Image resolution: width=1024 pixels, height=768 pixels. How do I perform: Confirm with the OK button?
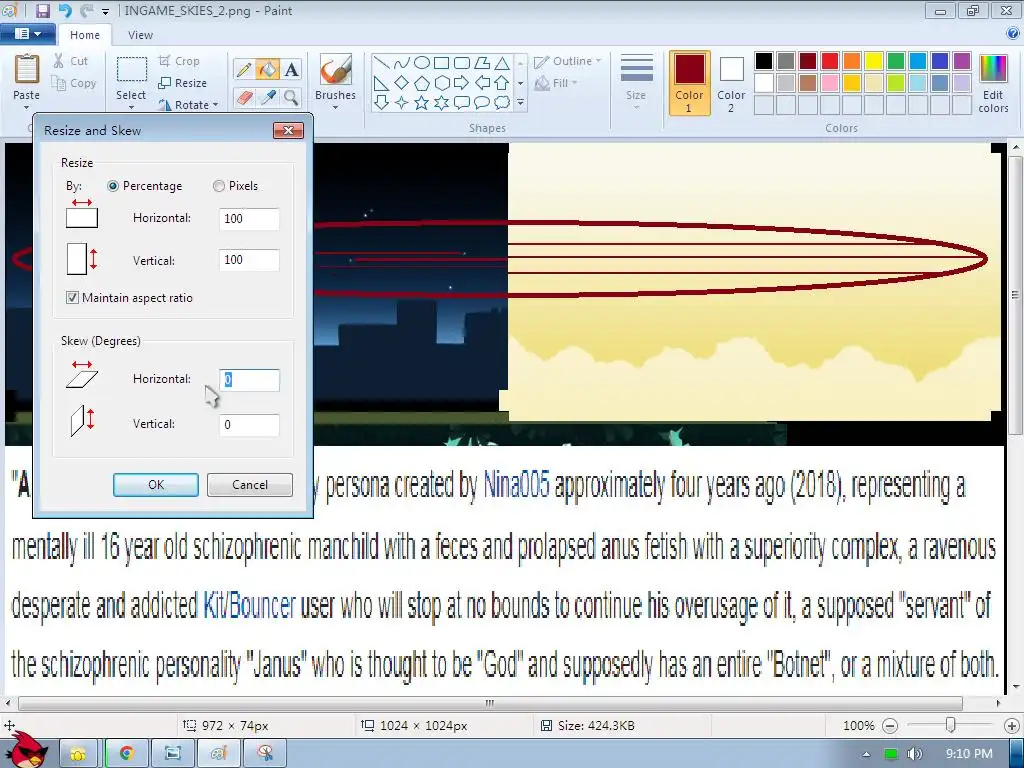coord(156,485)
